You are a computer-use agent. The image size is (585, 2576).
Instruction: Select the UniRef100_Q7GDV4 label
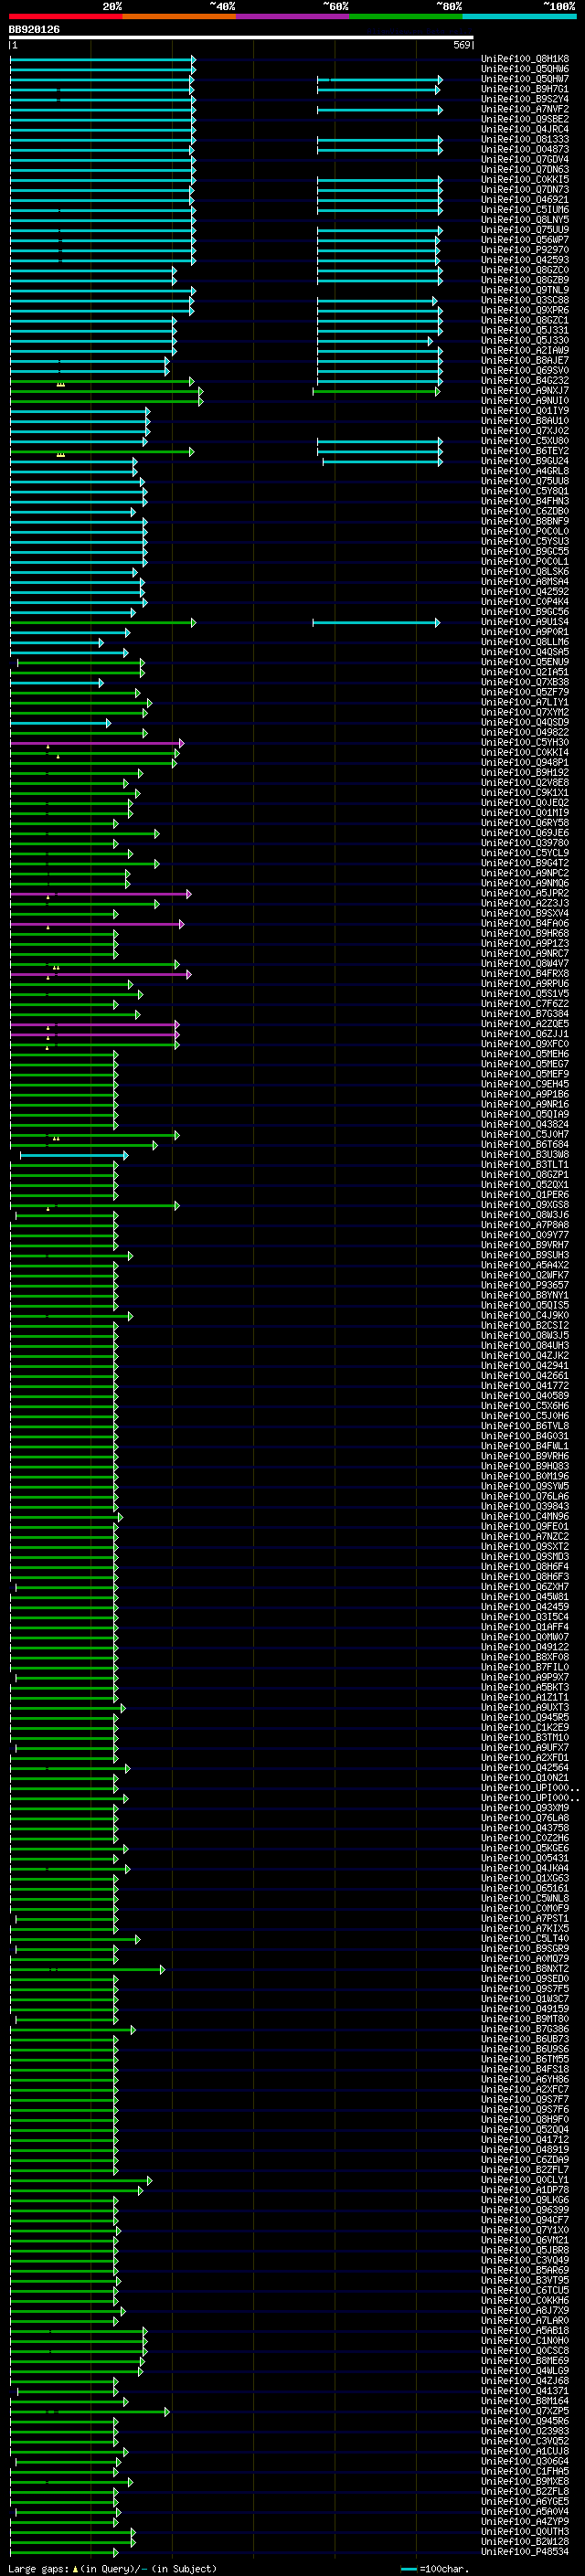[x=525, y=160]
